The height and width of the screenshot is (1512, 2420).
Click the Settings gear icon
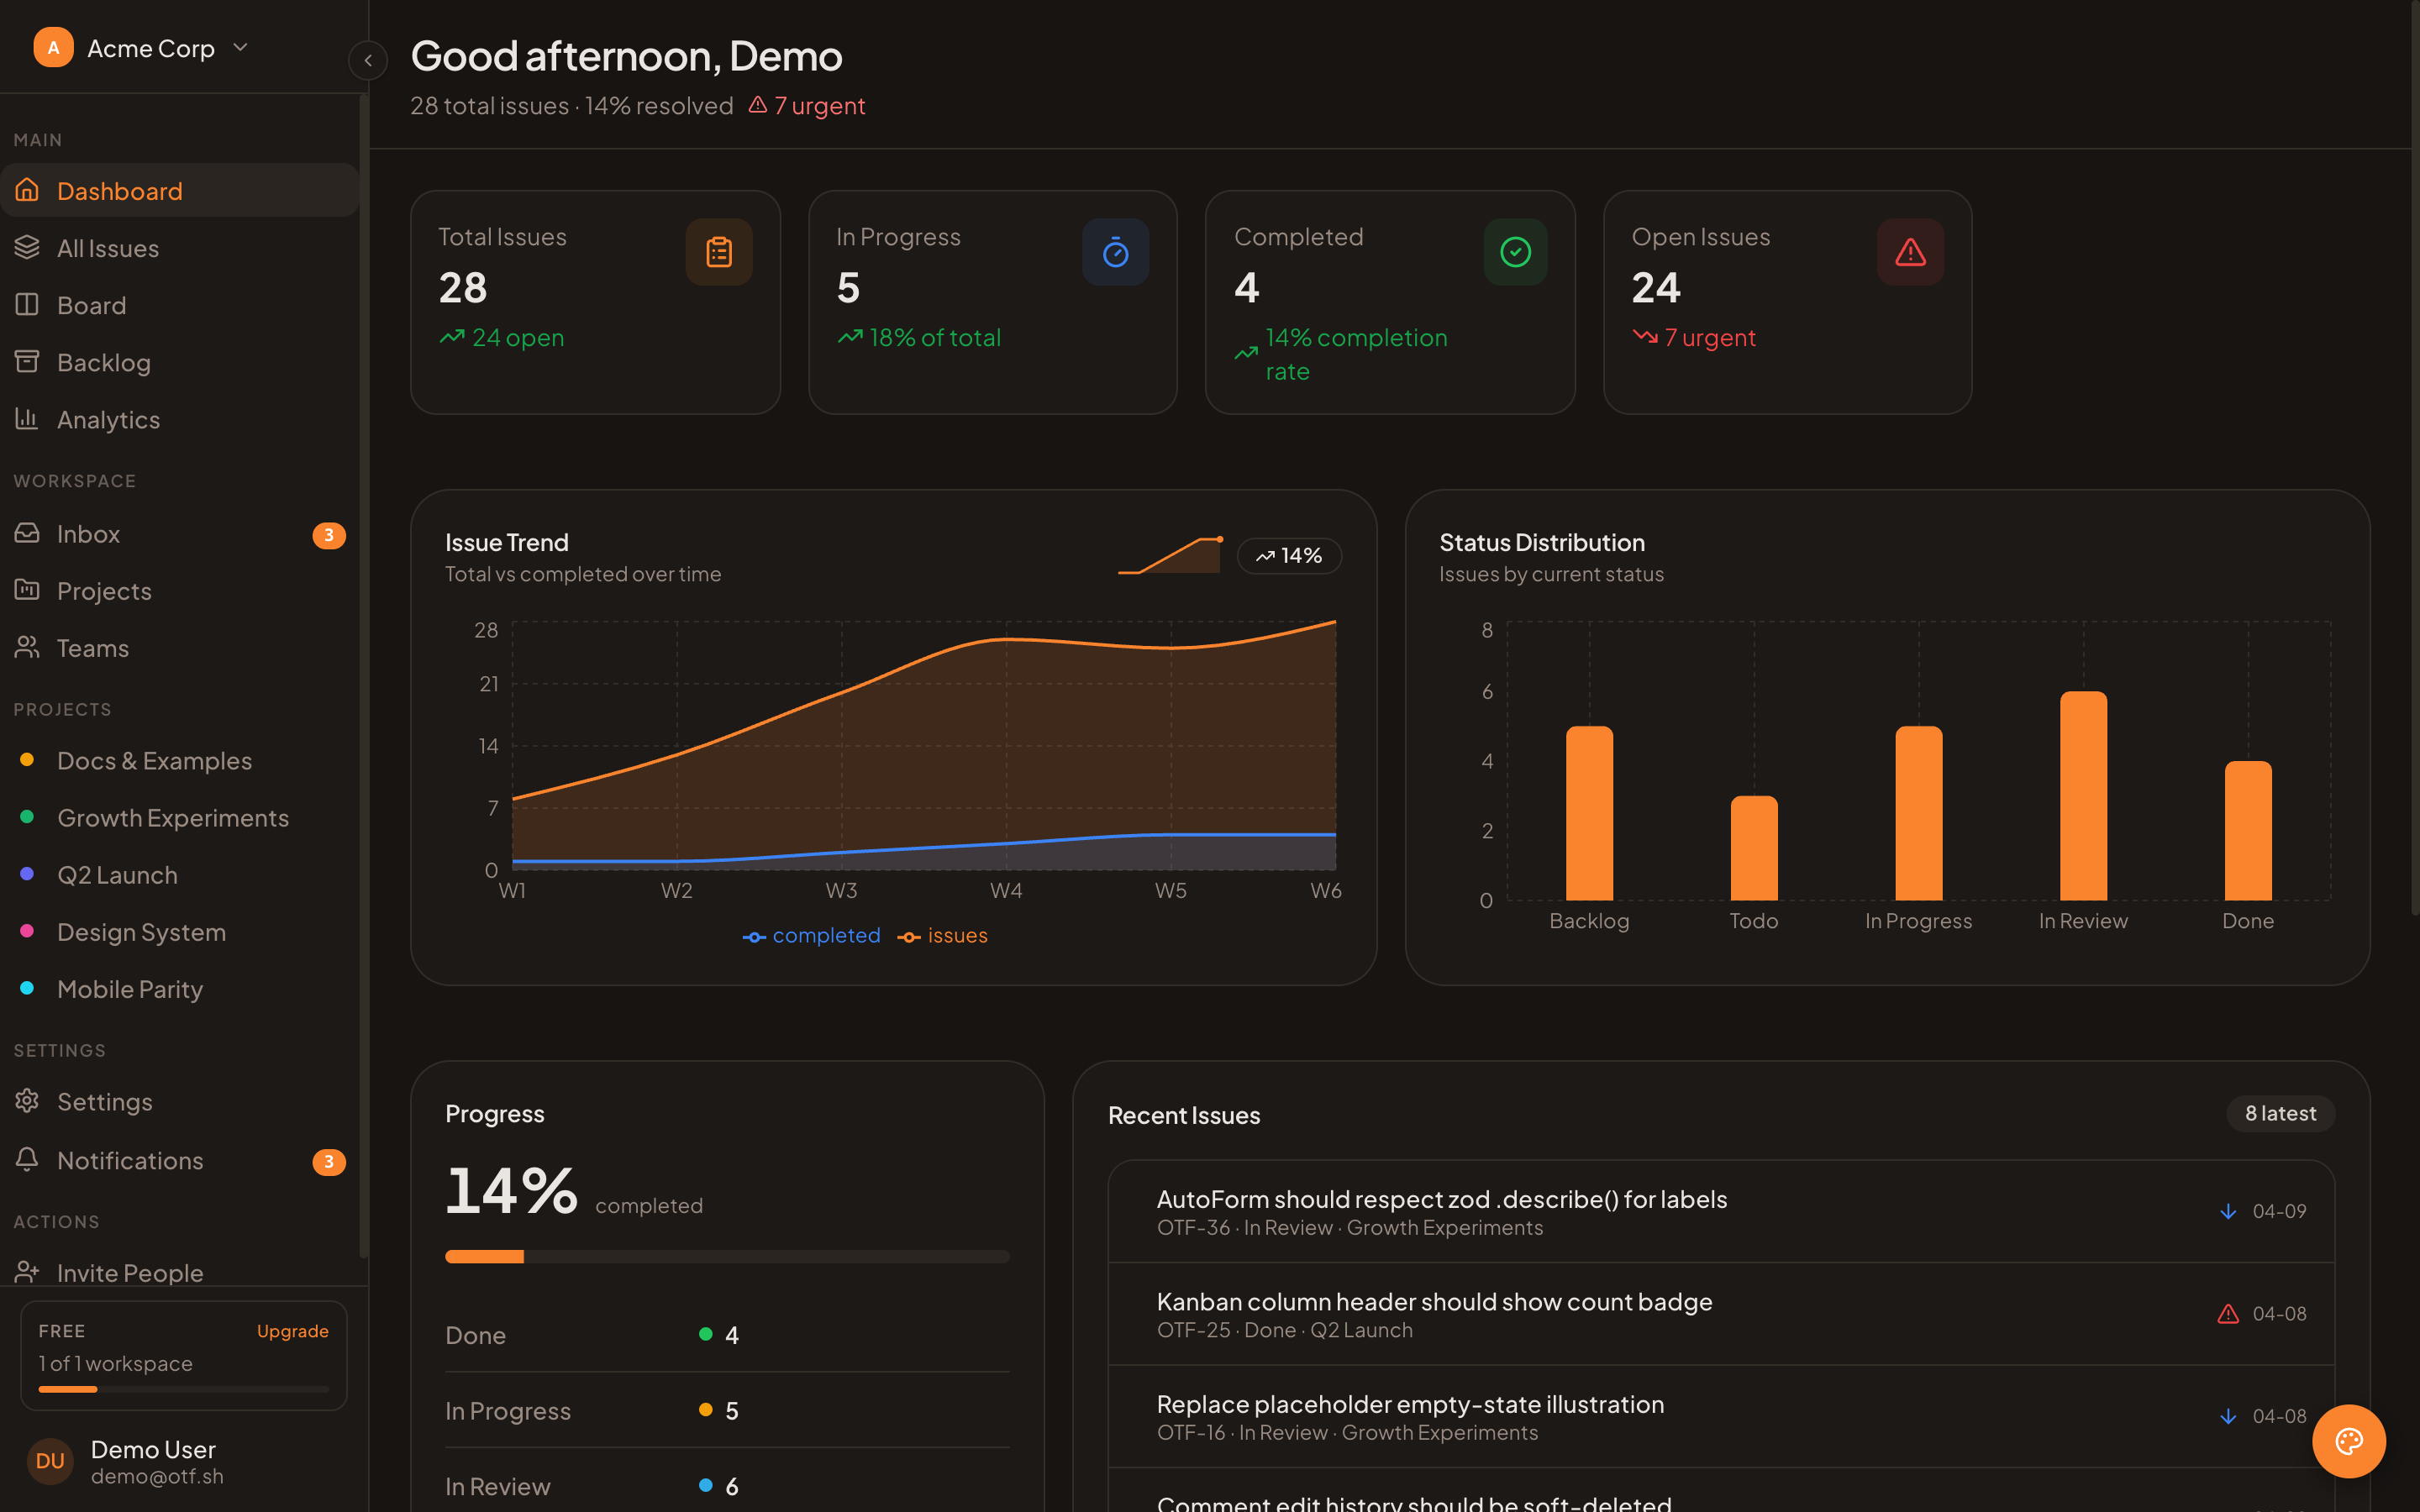coord(27,1100)
